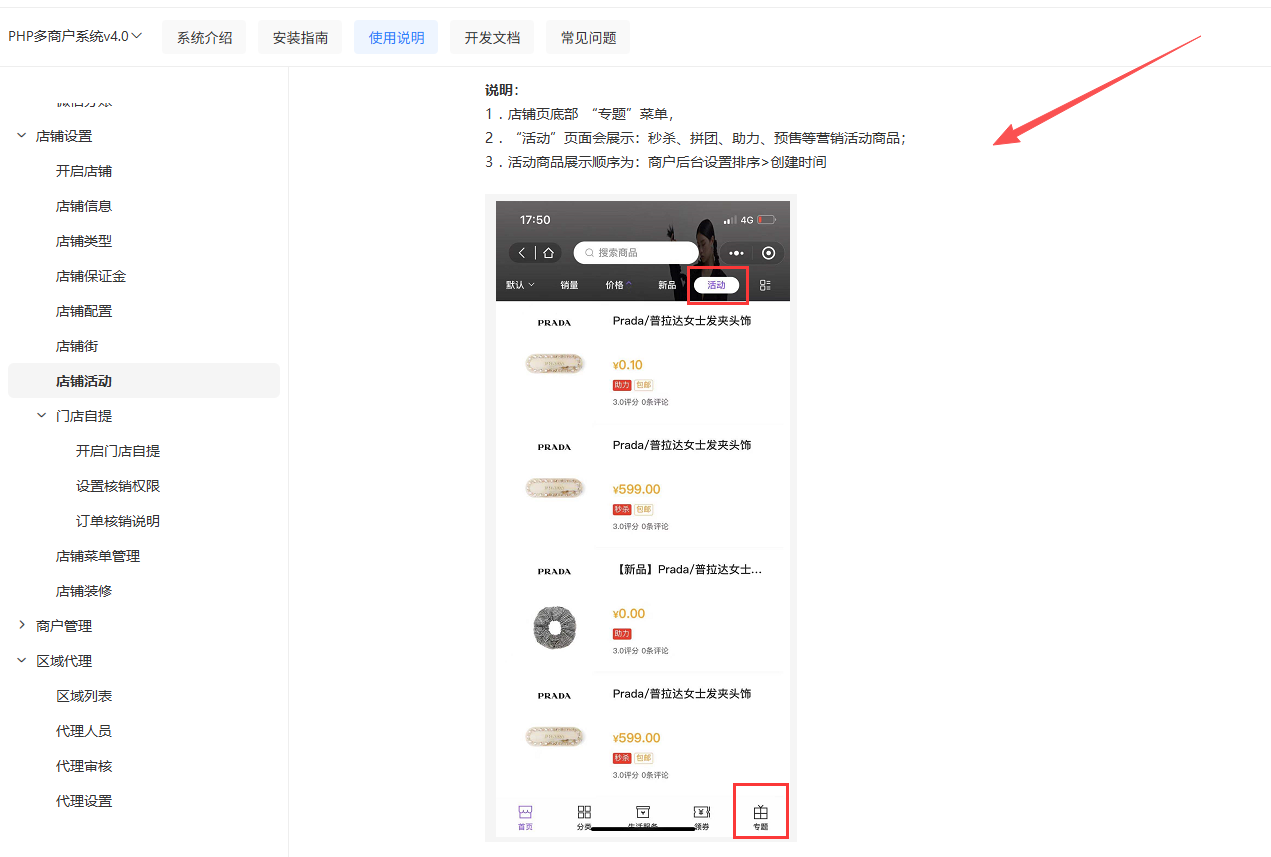Open the 常见问题 tab
This screenshot has height=857, width=1271.
coord(588,37)
